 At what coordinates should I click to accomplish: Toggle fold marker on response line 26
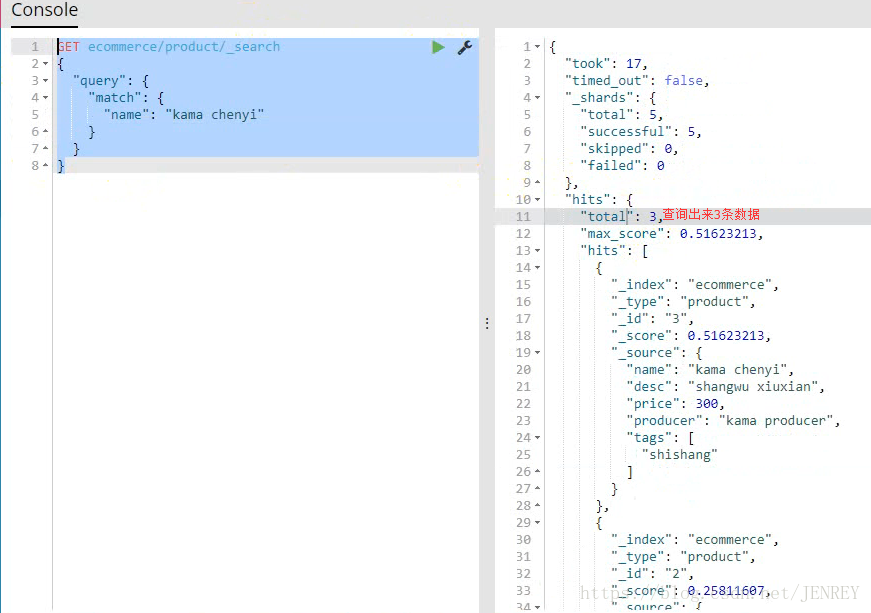(x=537, y=472)
